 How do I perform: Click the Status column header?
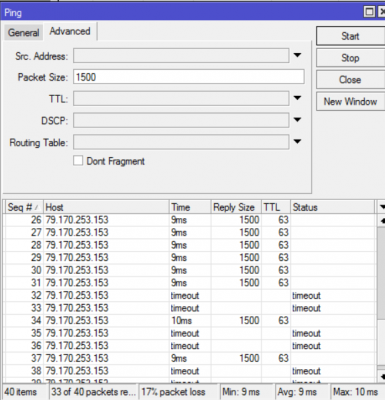pos(333,207)
